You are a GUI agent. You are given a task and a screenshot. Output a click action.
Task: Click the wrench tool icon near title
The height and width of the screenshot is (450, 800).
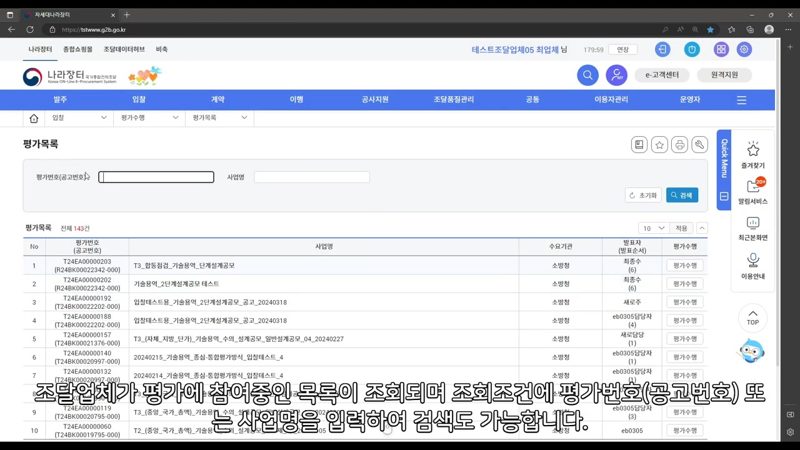pos(699,145)
